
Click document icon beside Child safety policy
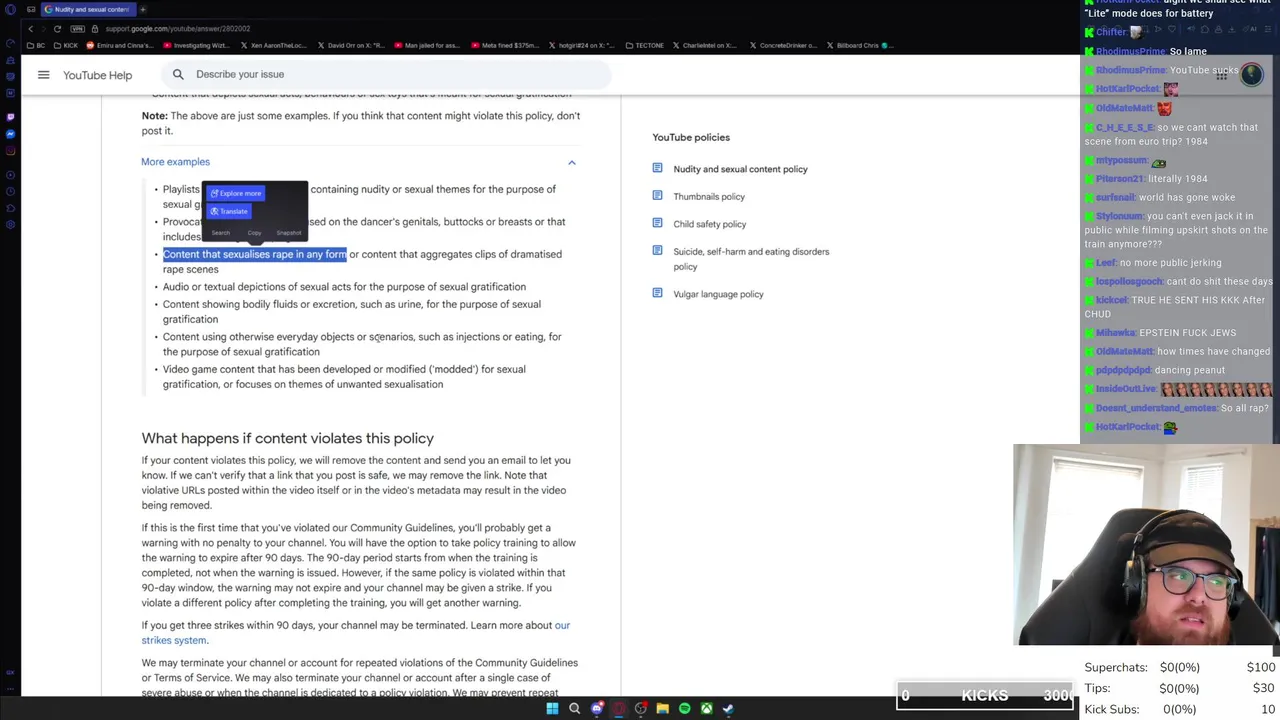click(x=657, y=223)
